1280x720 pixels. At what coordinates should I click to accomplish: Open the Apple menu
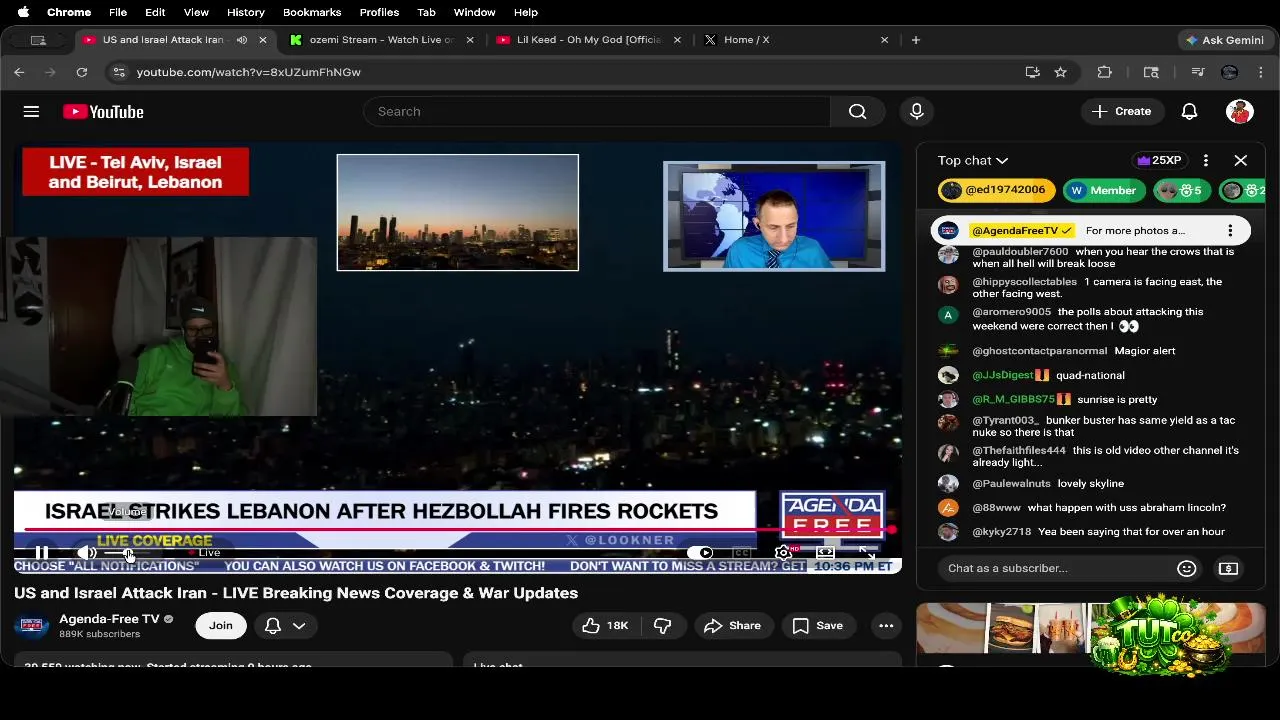(x=23, y=12)
